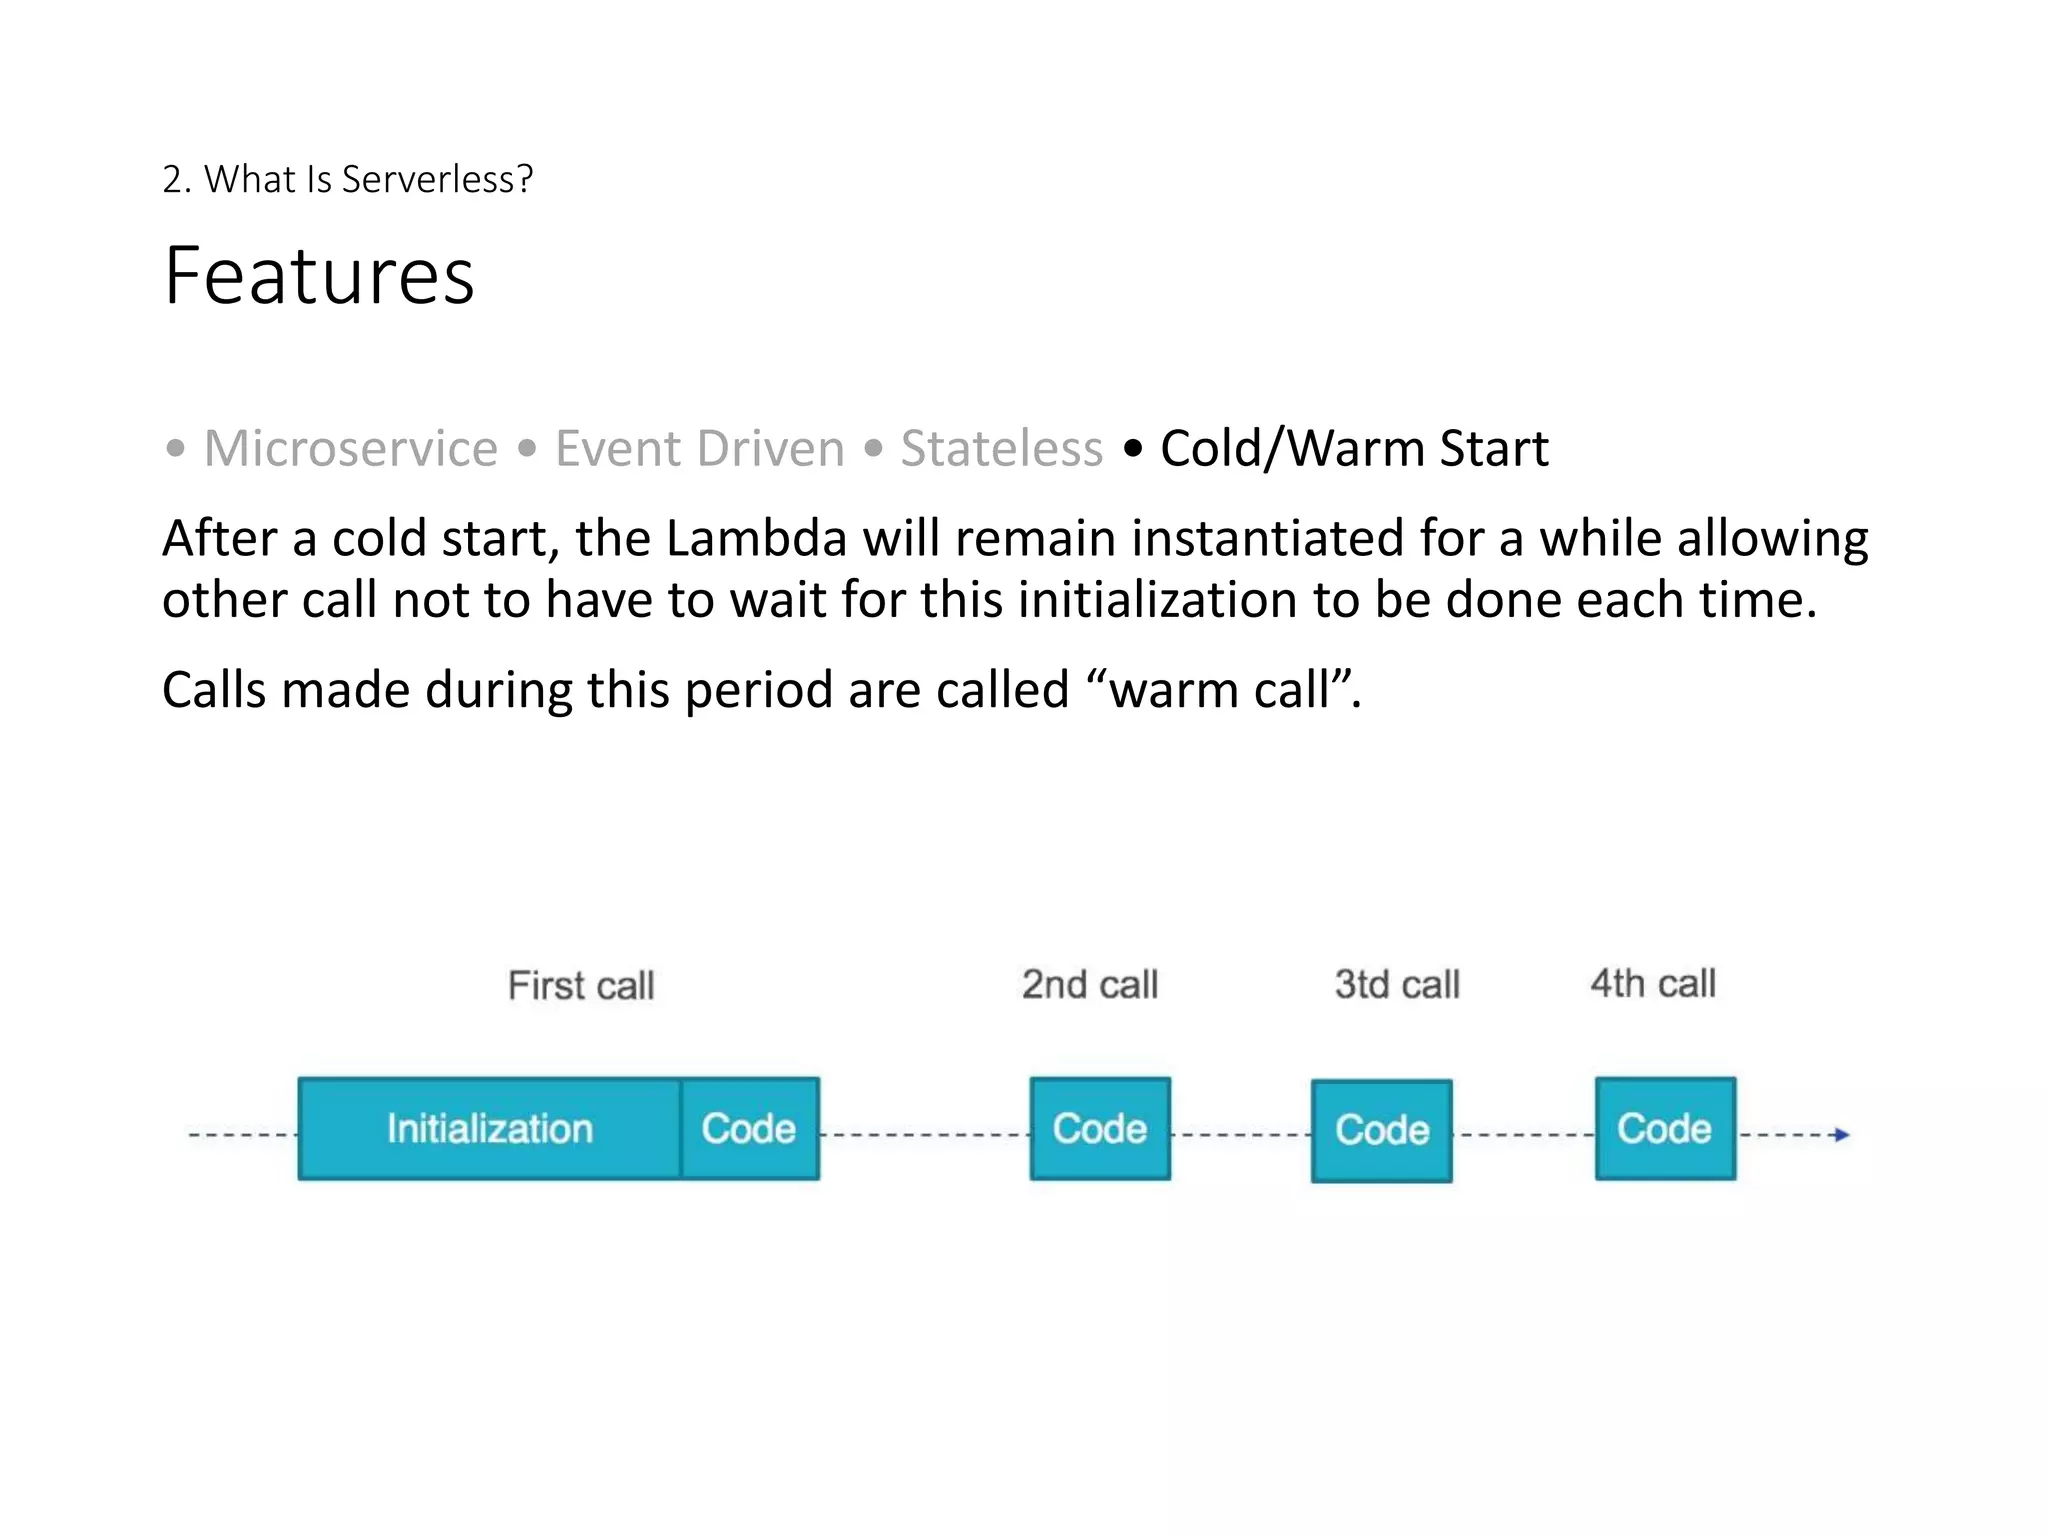The image size is (2048, 1536).
Task: Select the "4th call" label
Action: pyautogui.click(x=1653, y=984)
